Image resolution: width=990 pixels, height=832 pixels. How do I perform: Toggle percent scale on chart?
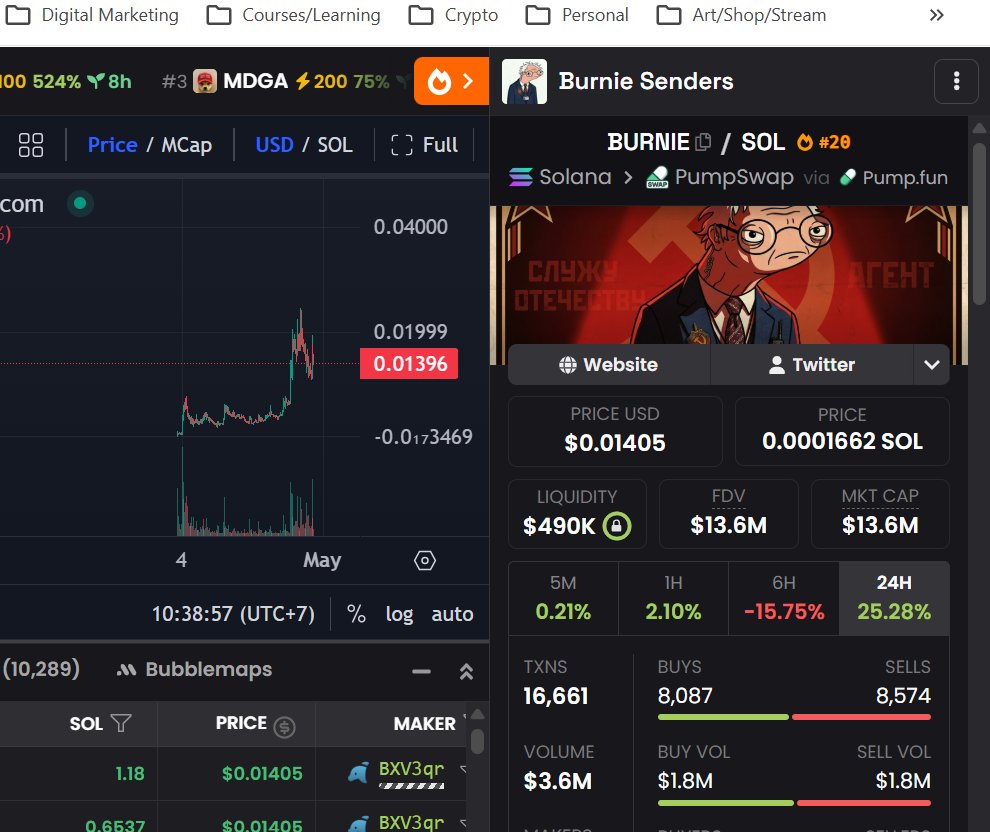[x=356, y=614]
